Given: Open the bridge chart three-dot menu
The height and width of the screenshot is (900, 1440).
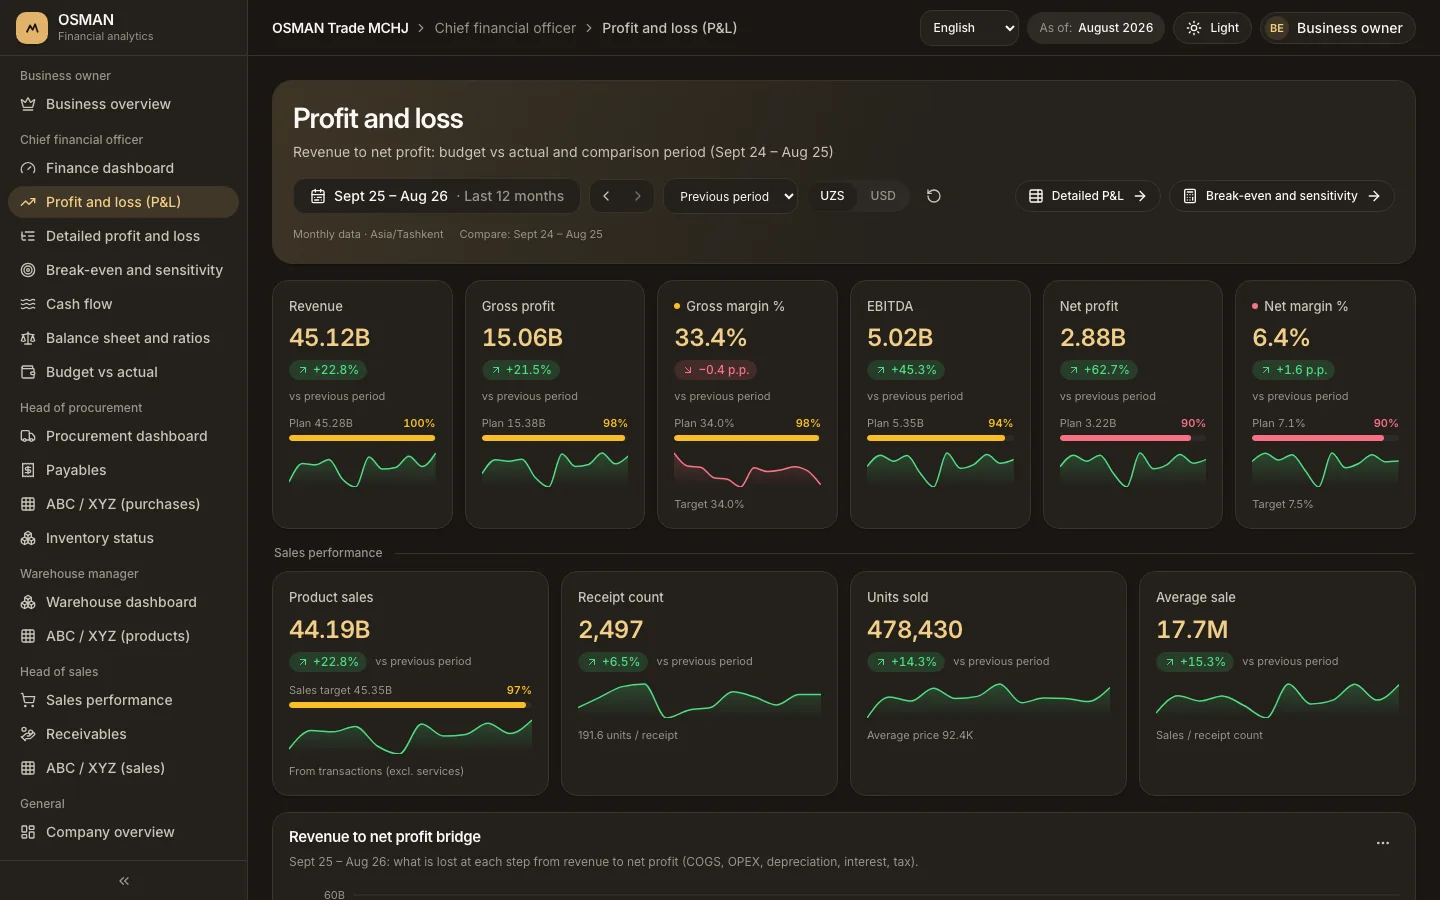Looking at the screenshot, I should click(1383, 843).
